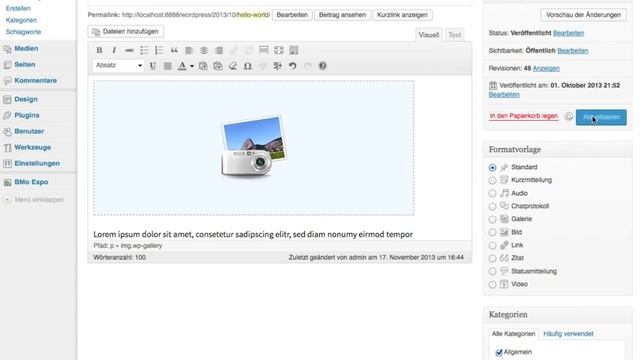Click paste as plain text icon
Screen dimensions: 640x360
pyautogui.click(x=203, y=66)
